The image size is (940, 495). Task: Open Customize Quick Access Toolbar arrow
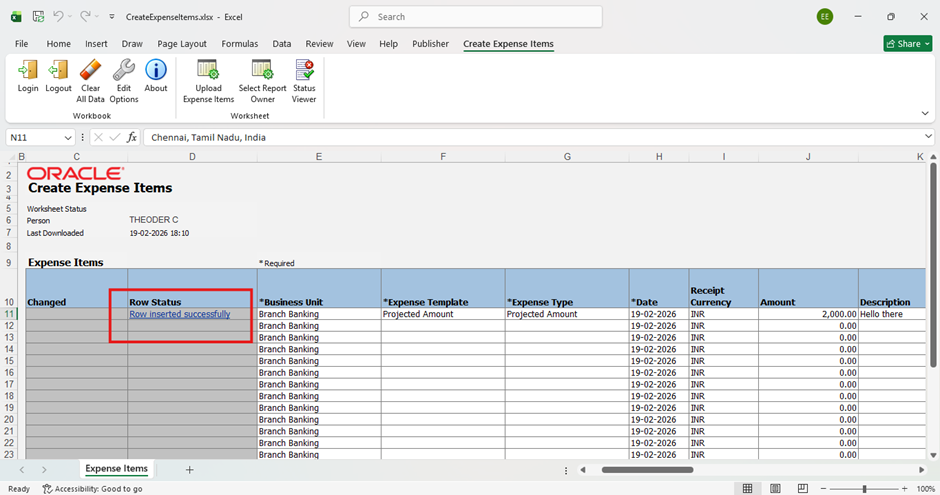112,17
